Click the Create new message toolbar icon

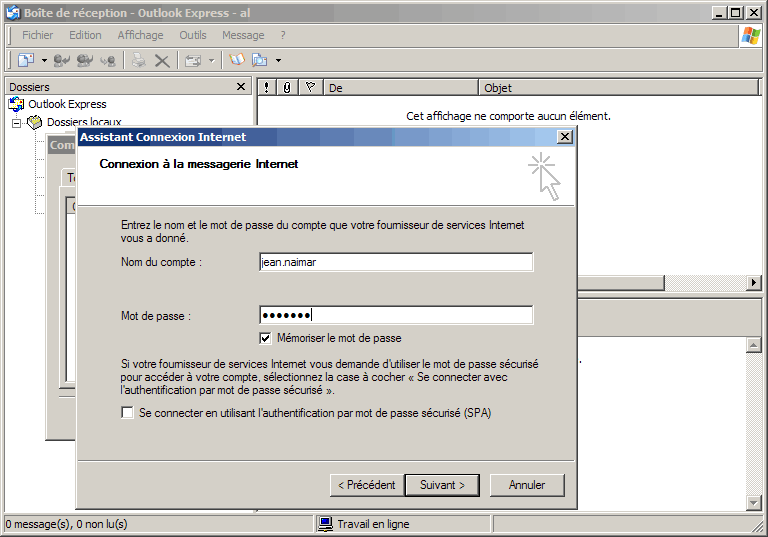tap(25, 61)
